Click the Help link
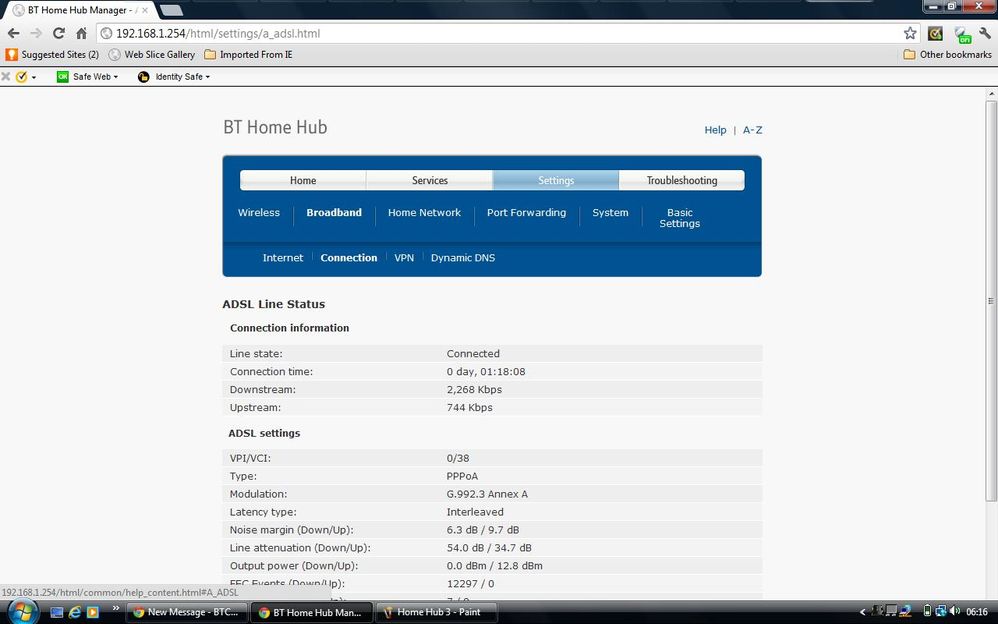 715,130
